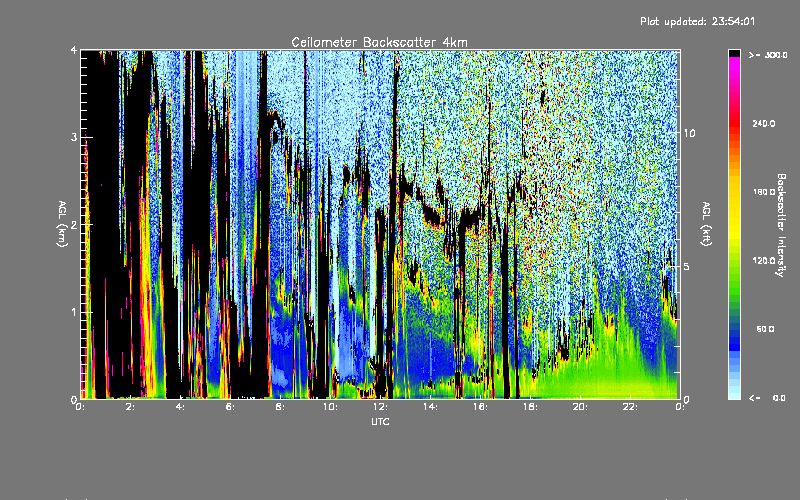Click the "180.0" colorbar value

pos(764,192)
